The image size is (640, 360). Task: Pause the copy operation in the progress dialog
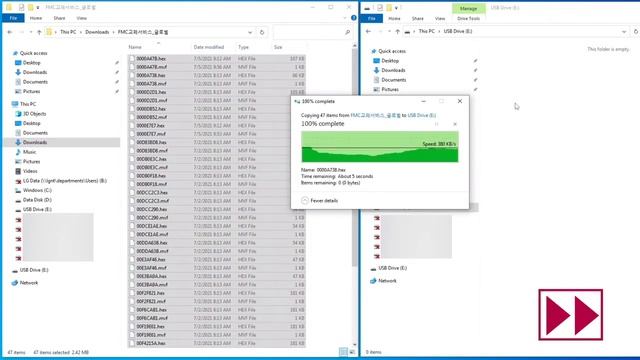pos(436,124)
